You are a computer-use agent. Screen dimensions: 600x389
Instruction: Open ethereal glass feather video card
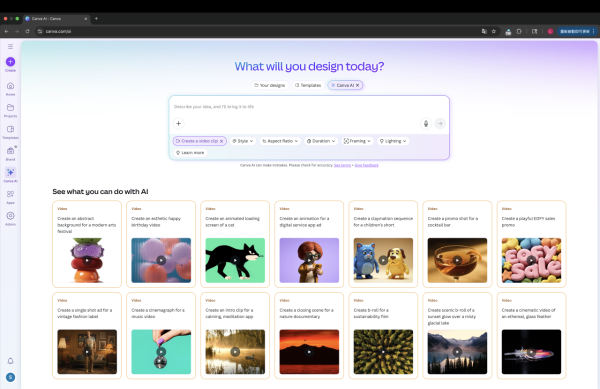click(532, 336)
